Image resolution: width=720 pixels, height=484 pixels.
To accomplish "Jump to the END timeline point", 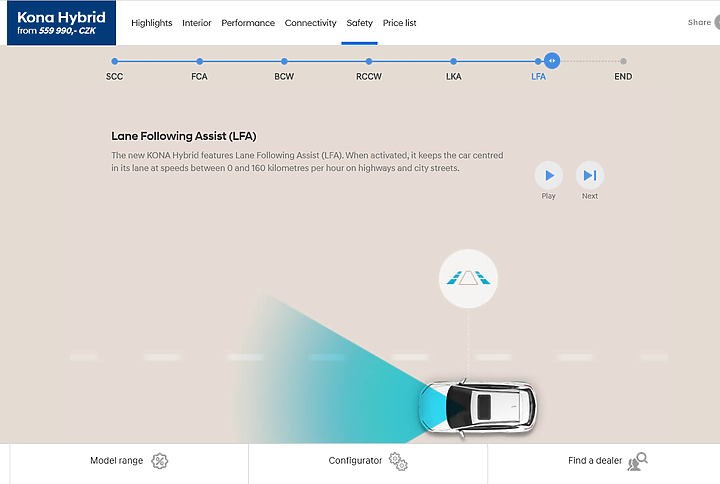I will [623, 61].
